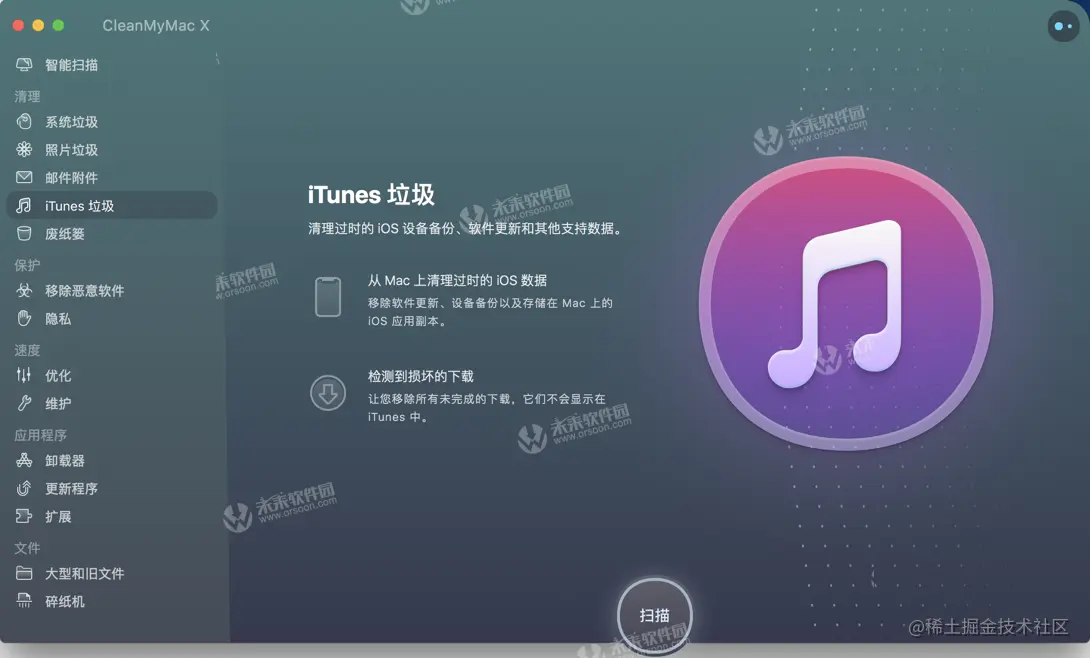Select 隐私 in the sidebar
This screenshot has width=1090, height=658.
[111, 318]
